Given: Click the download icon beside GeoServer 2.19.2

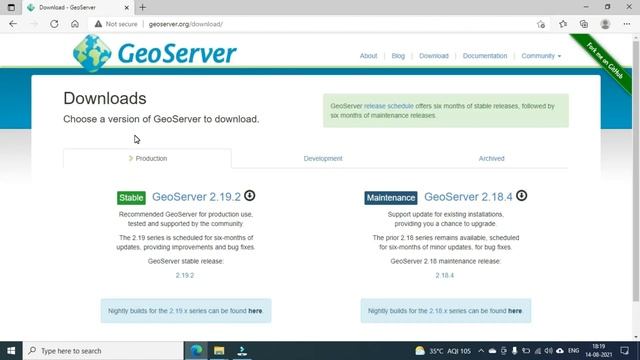Looking at the screenshot, I should coord(249,196).
